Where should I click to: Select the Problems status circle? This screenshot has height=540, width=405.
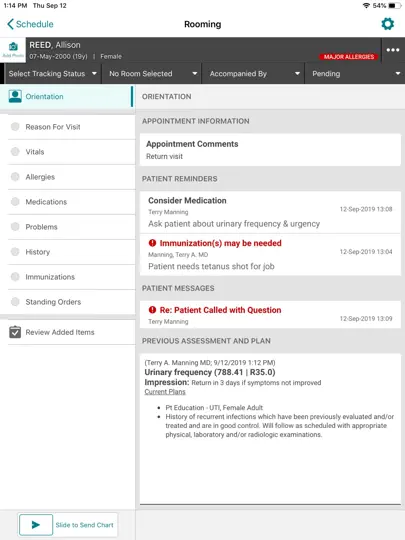(x=15, y=227)
